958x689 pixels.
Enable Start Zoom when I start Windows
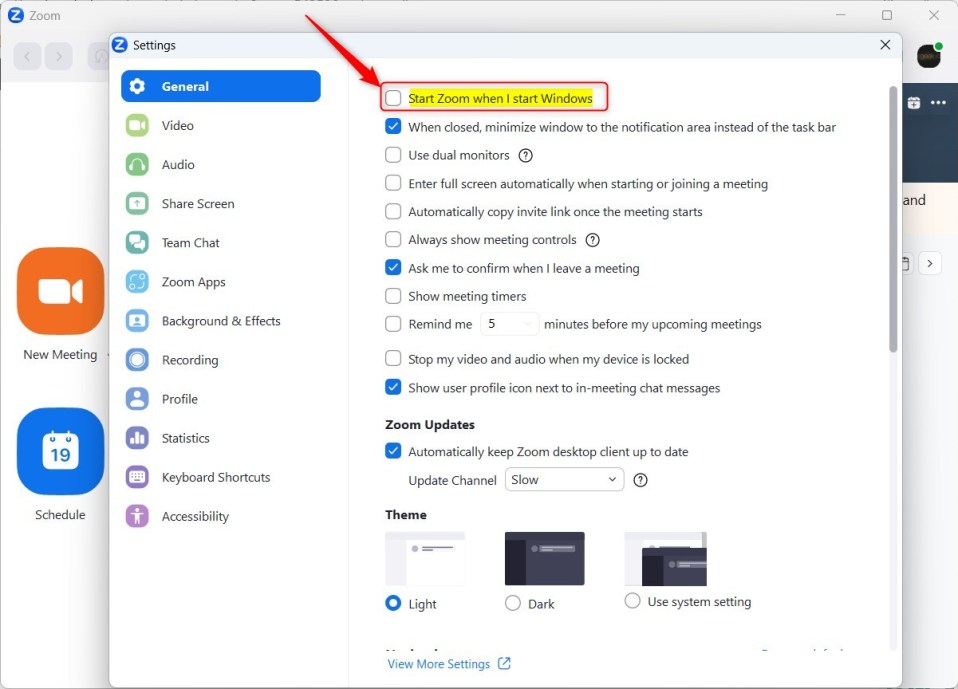coord(393,98)
